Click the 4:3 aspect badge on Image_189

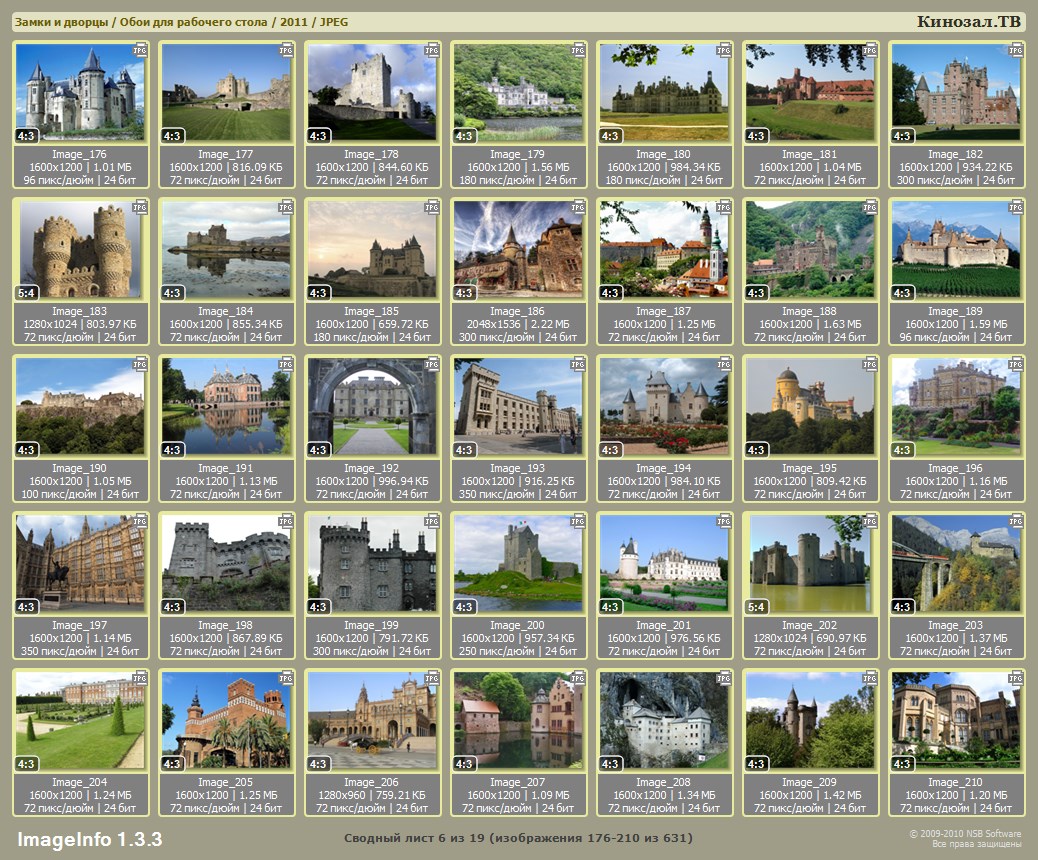902,293
